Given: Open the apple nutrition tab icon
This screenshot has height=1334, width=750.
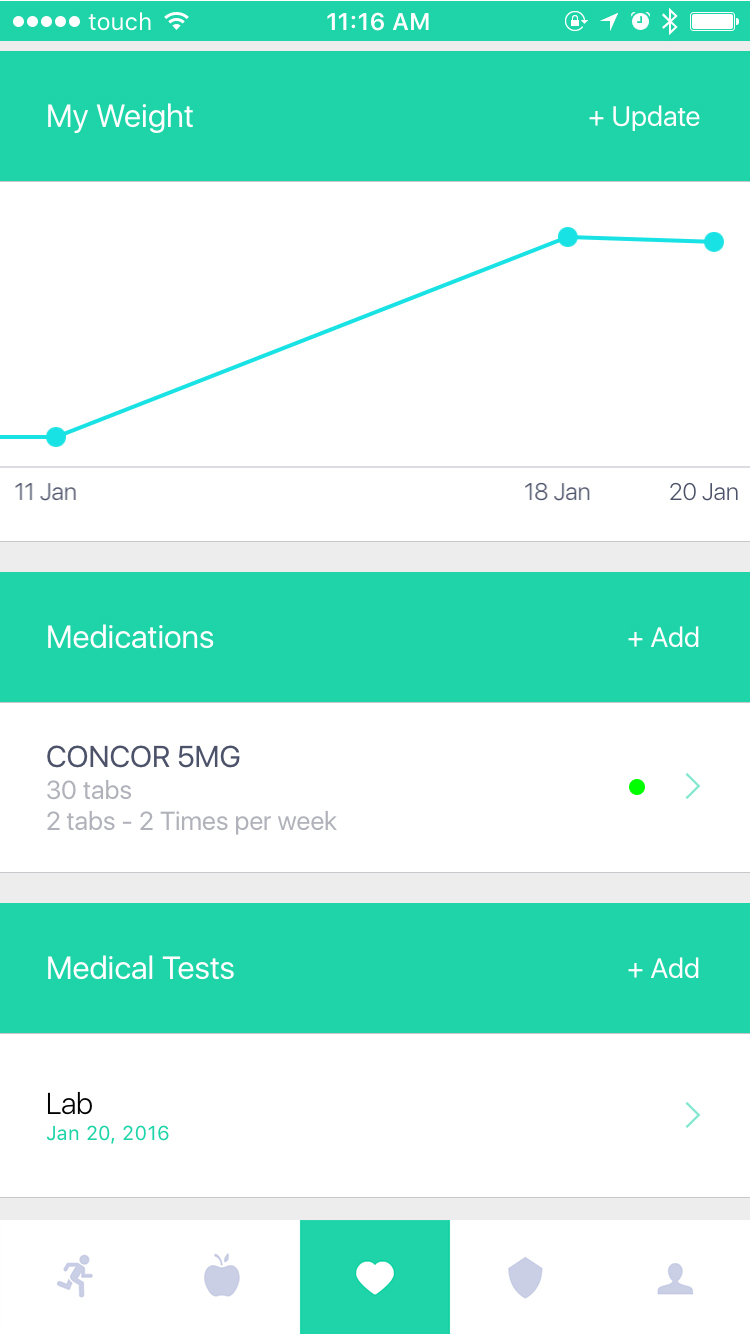Looking at the screenshot, I should (222, 1277).
